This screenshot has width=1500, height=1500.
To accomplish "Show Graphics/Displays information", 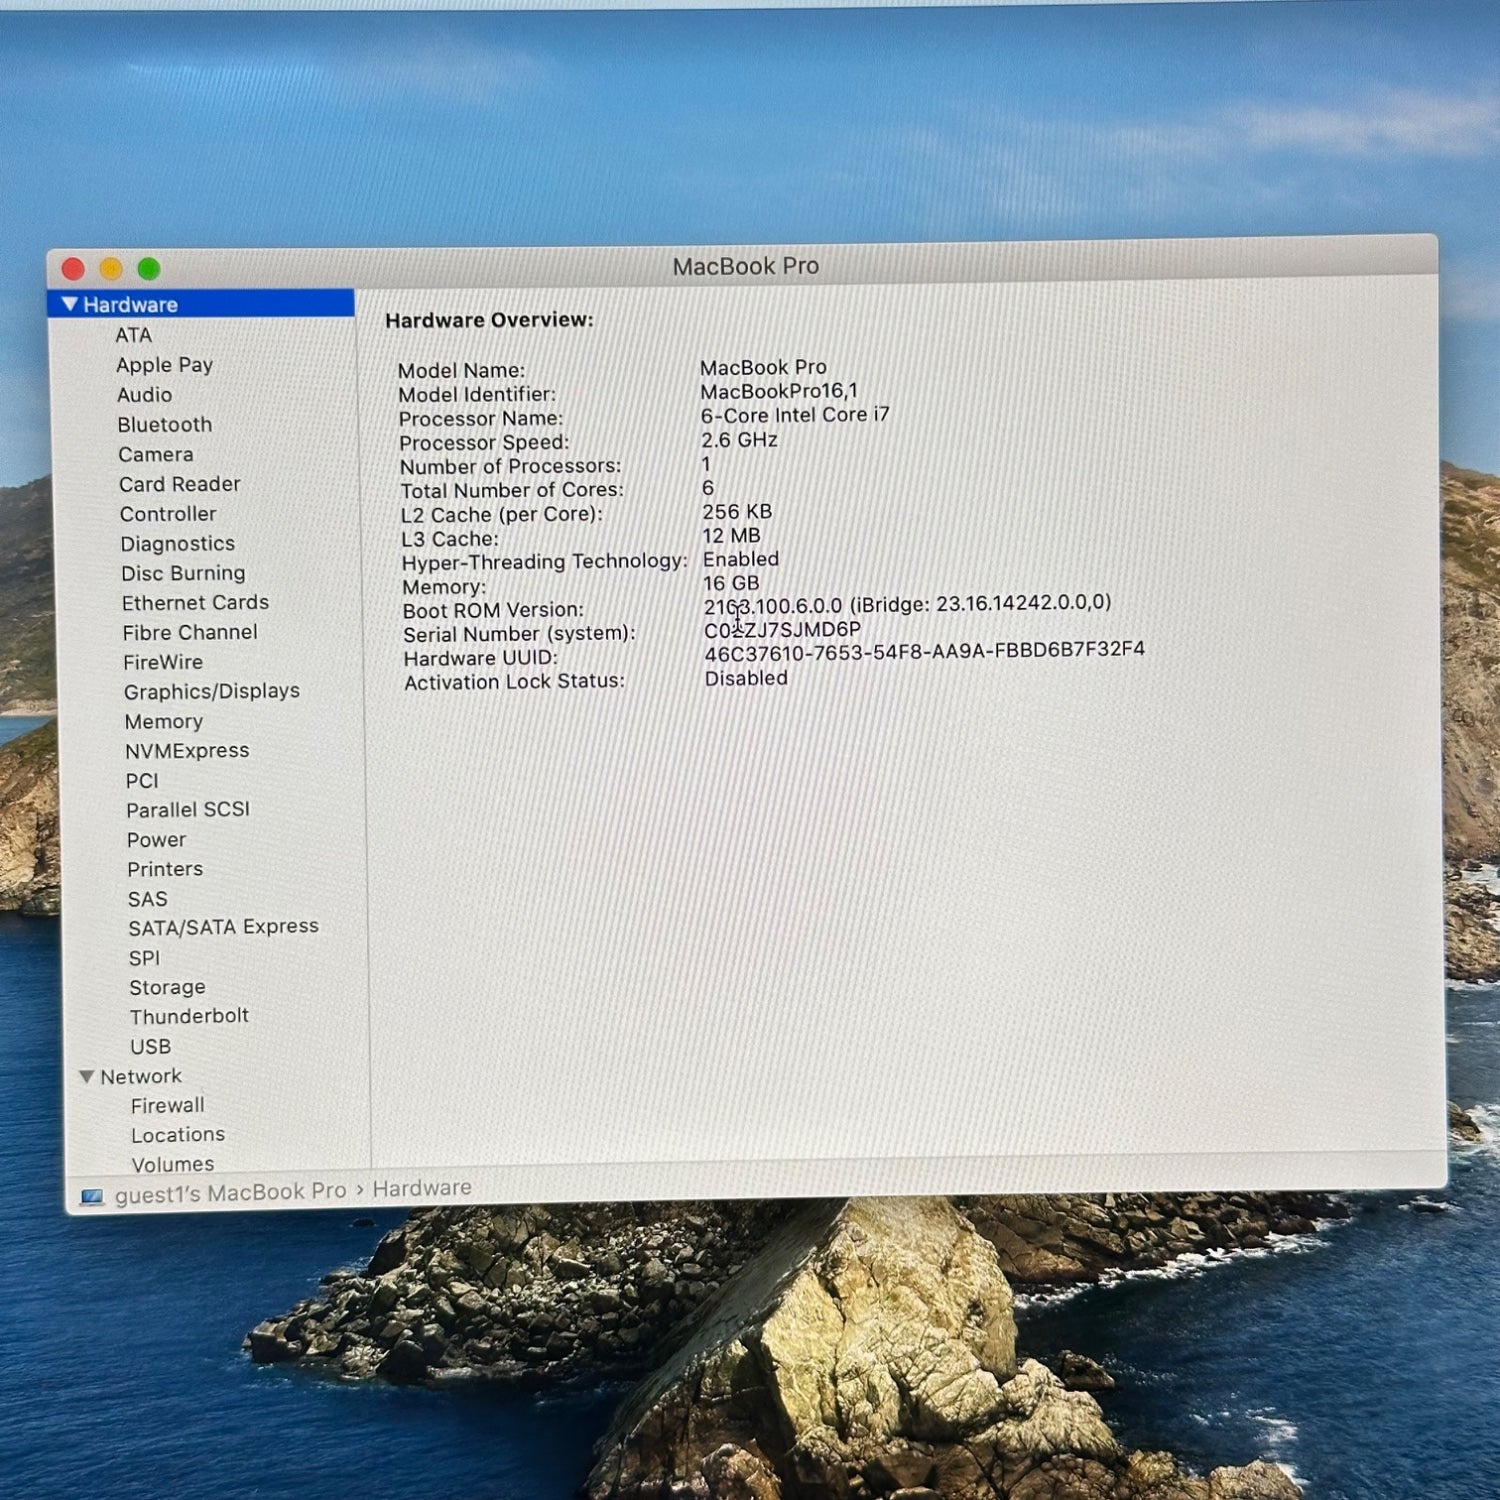I will point(212,691).
